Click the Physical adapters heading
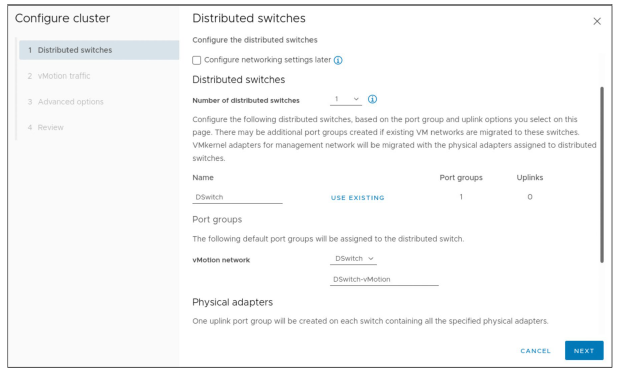The height and width of the screenshot is (372, 618). coord(233,302)
